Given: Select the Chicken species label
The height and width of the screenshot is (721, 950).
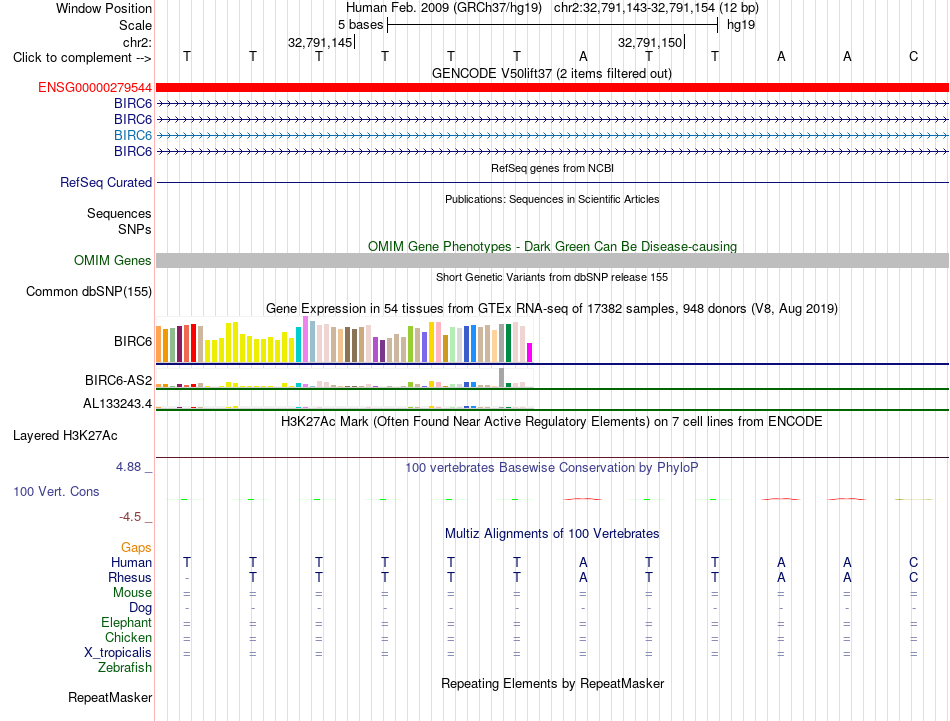Looking at the screenshot, I should (x=128, y=637).
